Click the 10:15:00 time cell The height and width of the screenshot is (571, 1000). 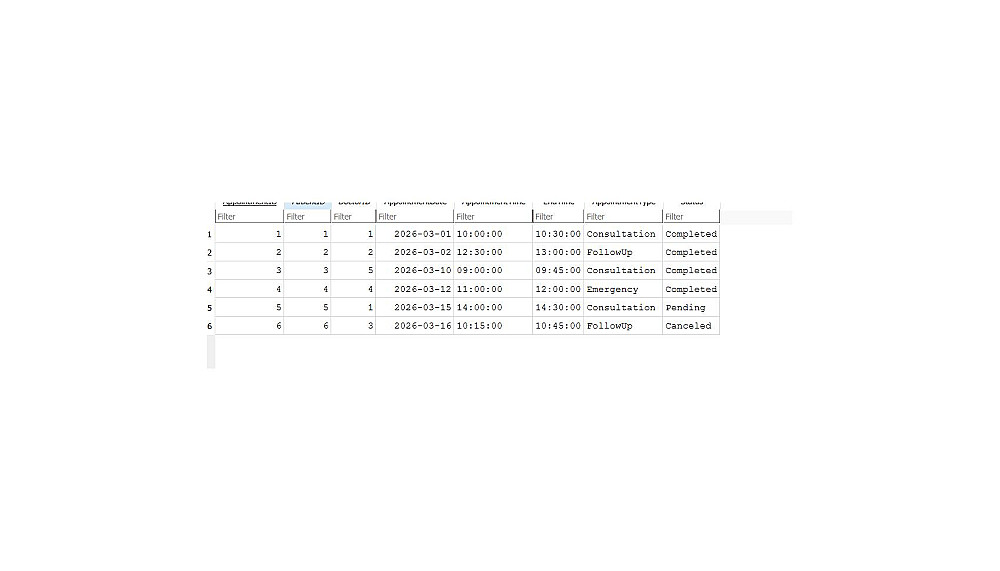[493, 326]
